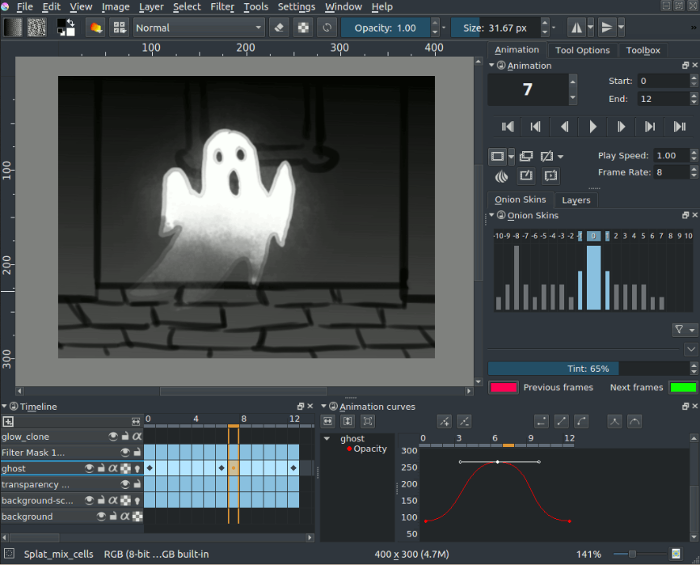The width and height of the screenshot is (700, 565).
Task: Open the gradient swatch in toolbar
Action: pyautogui.click(x=13, y=28)
